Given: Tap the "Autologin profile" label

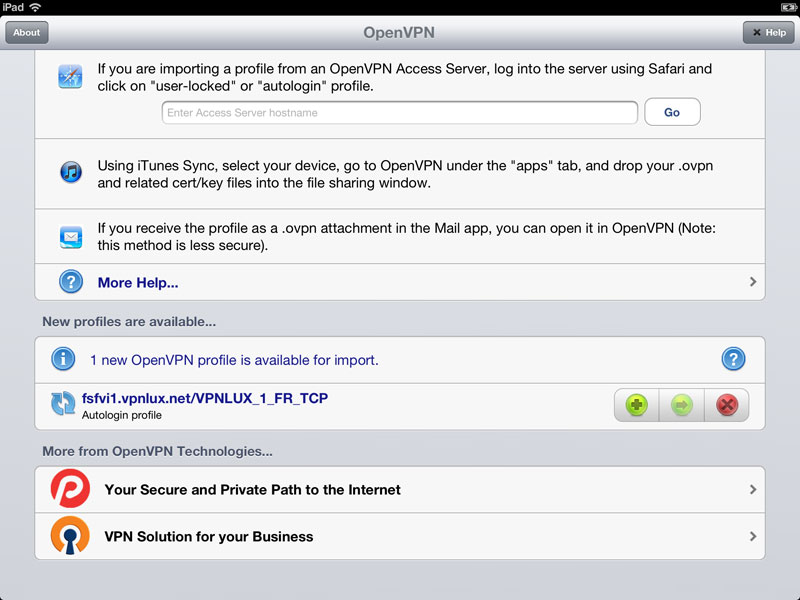Looking at the screenshot, I should click(121, 415).
